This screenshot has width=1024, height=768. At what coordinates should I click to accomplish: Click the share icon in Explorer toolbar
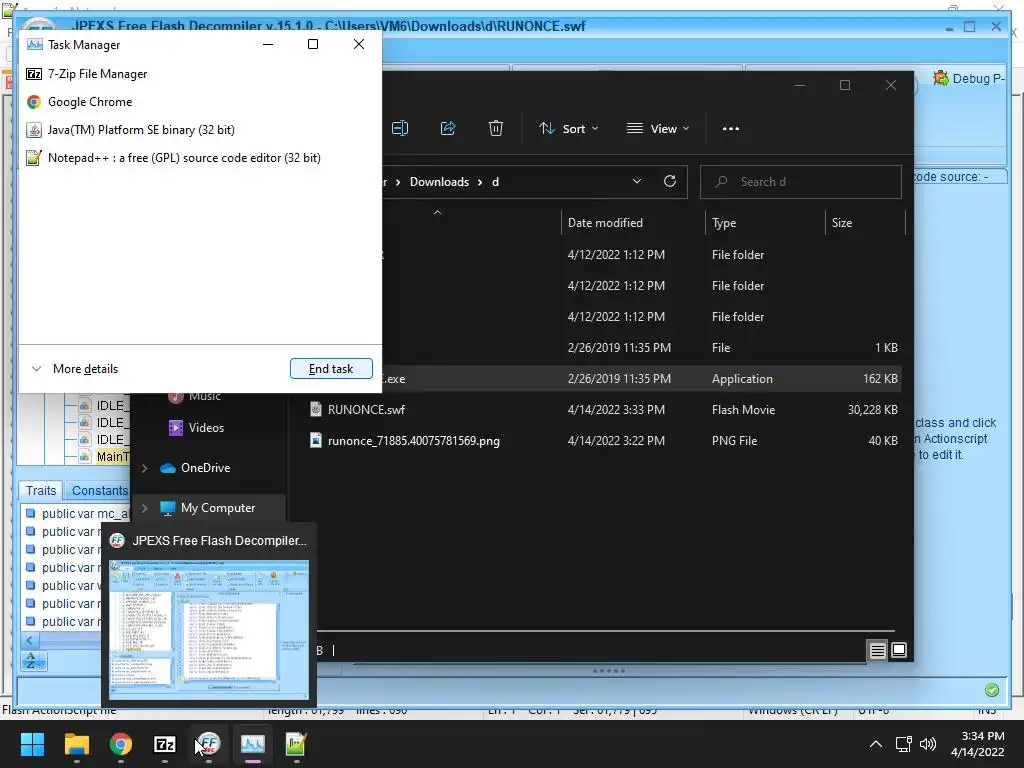click(x=448, y=129)
